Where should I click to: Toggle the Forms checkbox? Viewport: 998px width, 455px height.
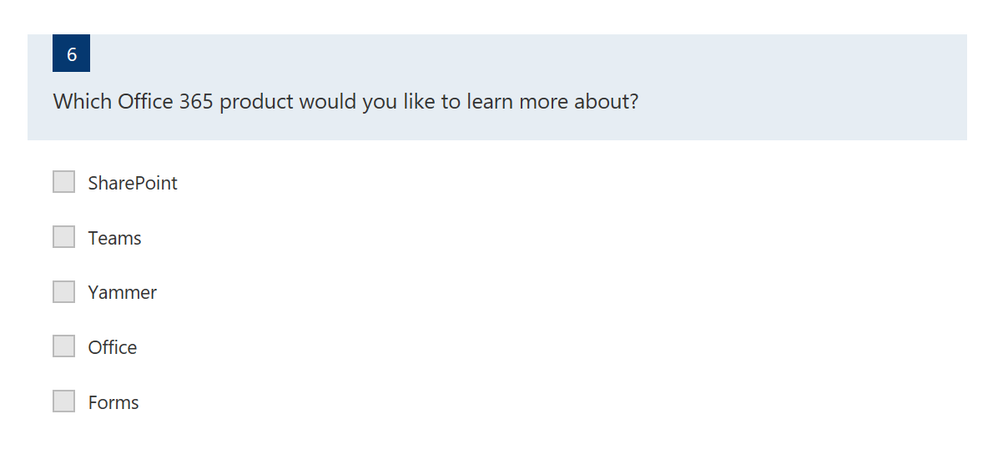(x=64, y=401)
